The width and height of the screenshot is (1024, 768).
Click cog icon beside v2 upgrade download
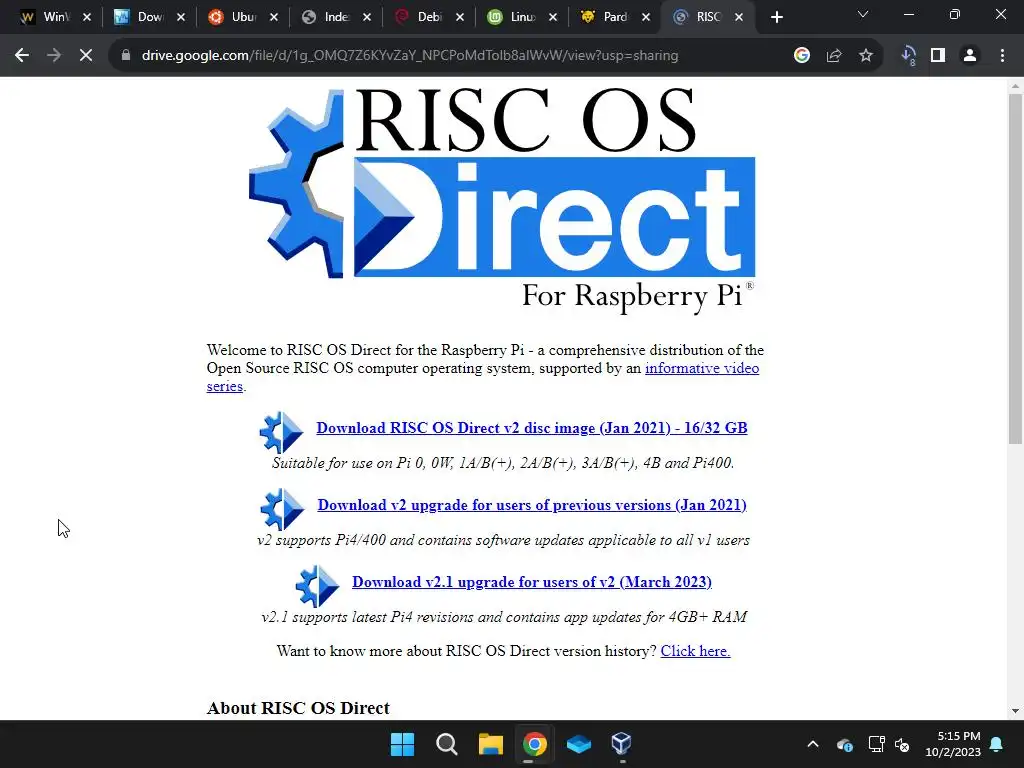tap(282, 509)
